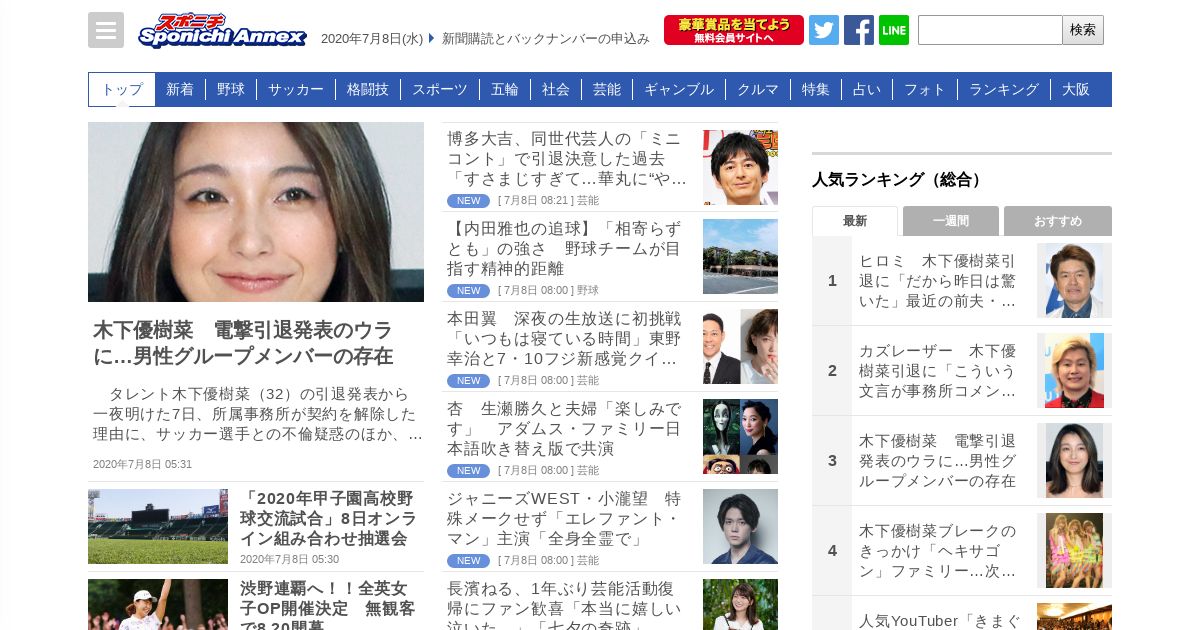
Task: Click the Sponichi Annex logo
Action: [222, 31]
